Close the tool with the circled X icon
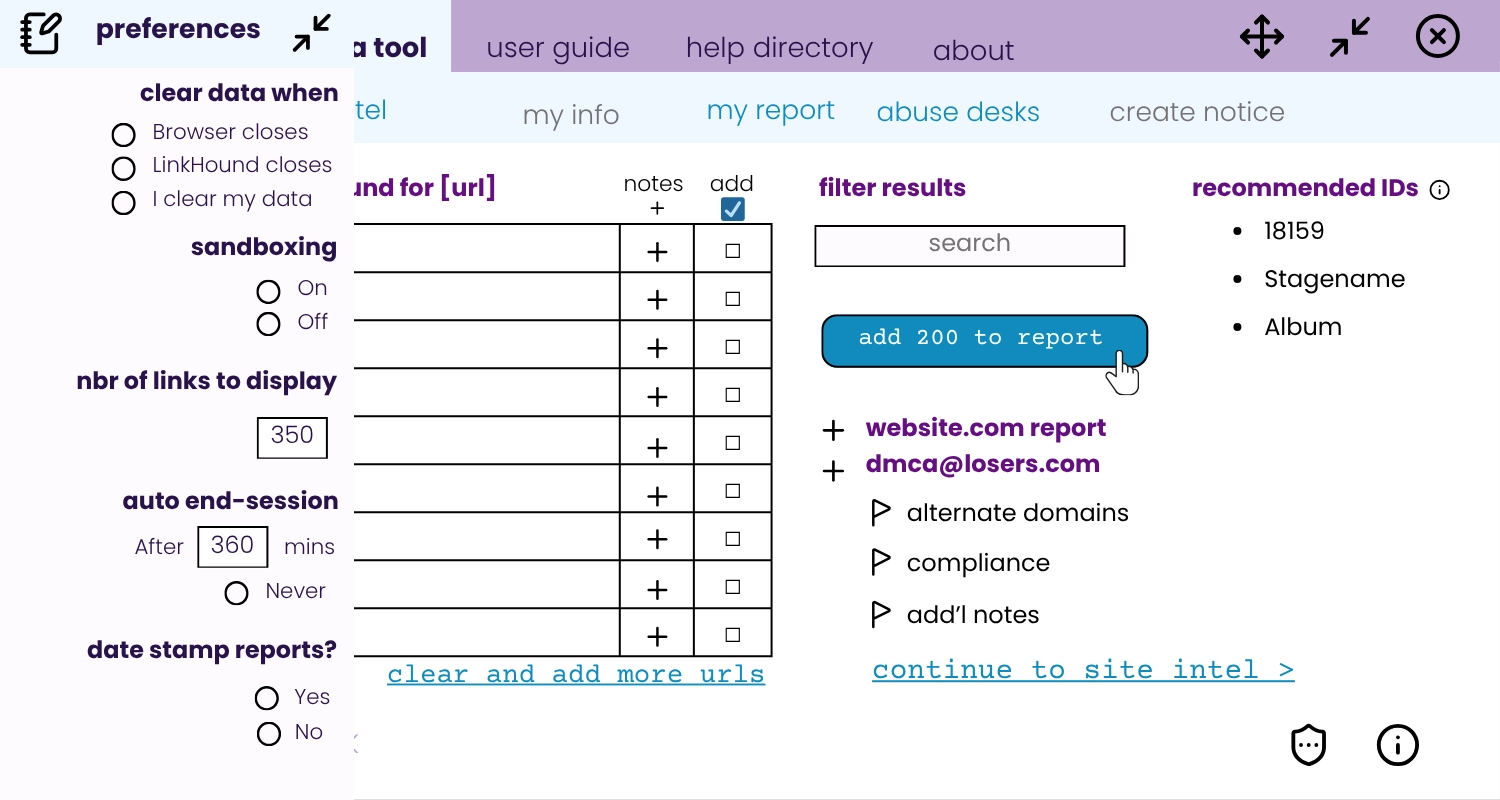Image resolution: width=1500 pixels, height=800 pixels. coord(1438,38)
